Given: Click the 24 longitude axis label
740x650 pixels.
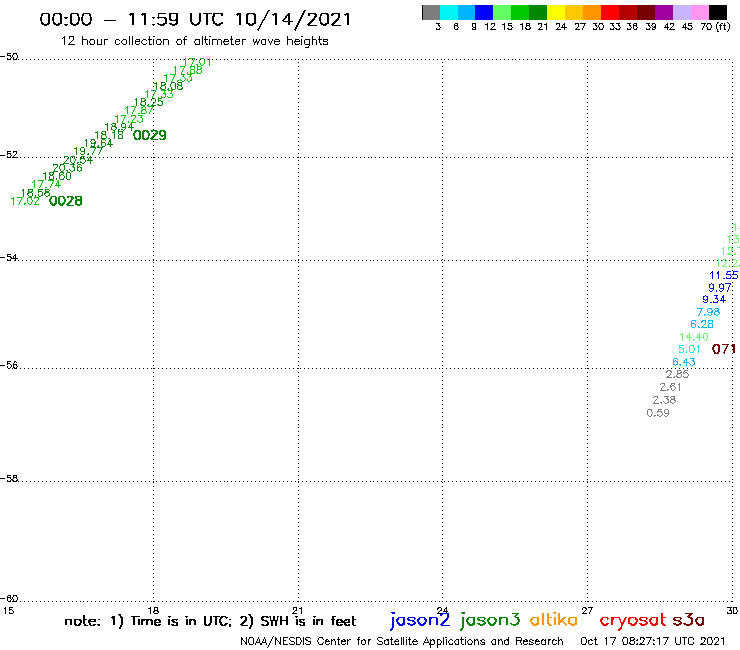Looking at the screenshot, I should [x=442, y=610].
